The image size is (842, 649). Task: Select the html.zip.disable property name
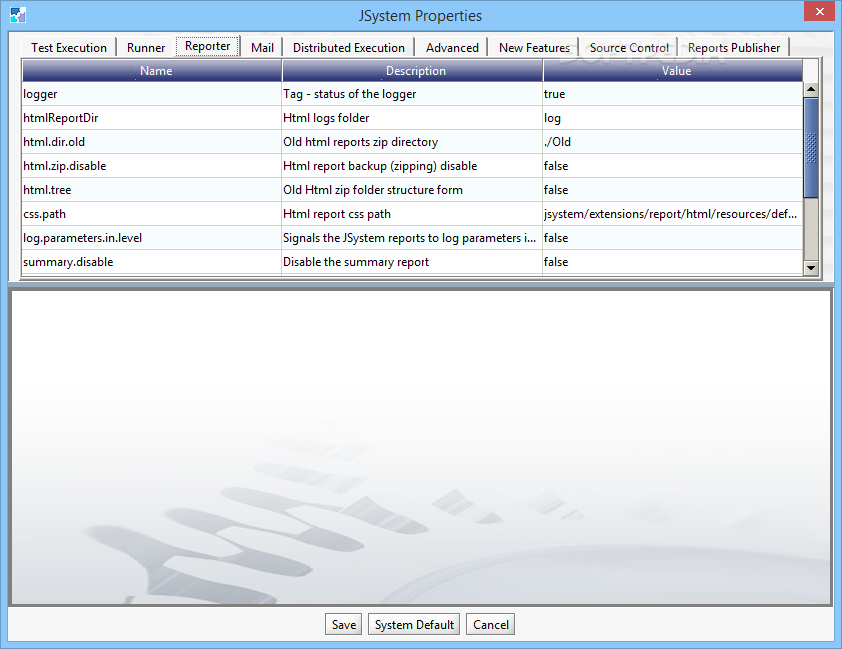152,166
